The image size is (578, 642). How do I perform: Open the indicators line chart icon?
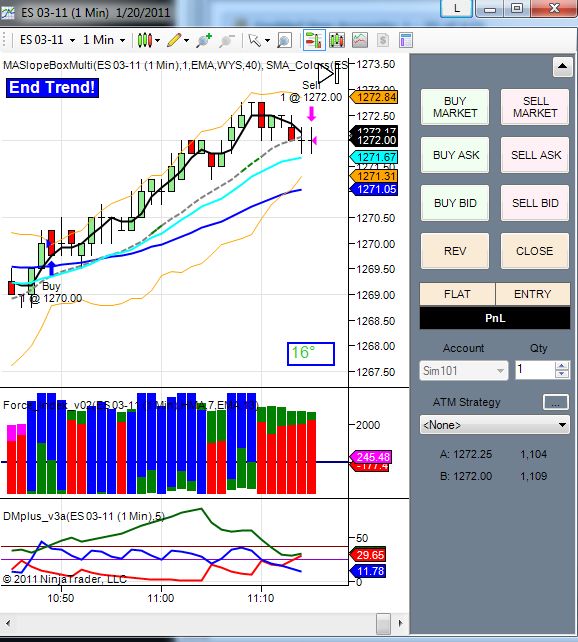(x=360, y=40)
